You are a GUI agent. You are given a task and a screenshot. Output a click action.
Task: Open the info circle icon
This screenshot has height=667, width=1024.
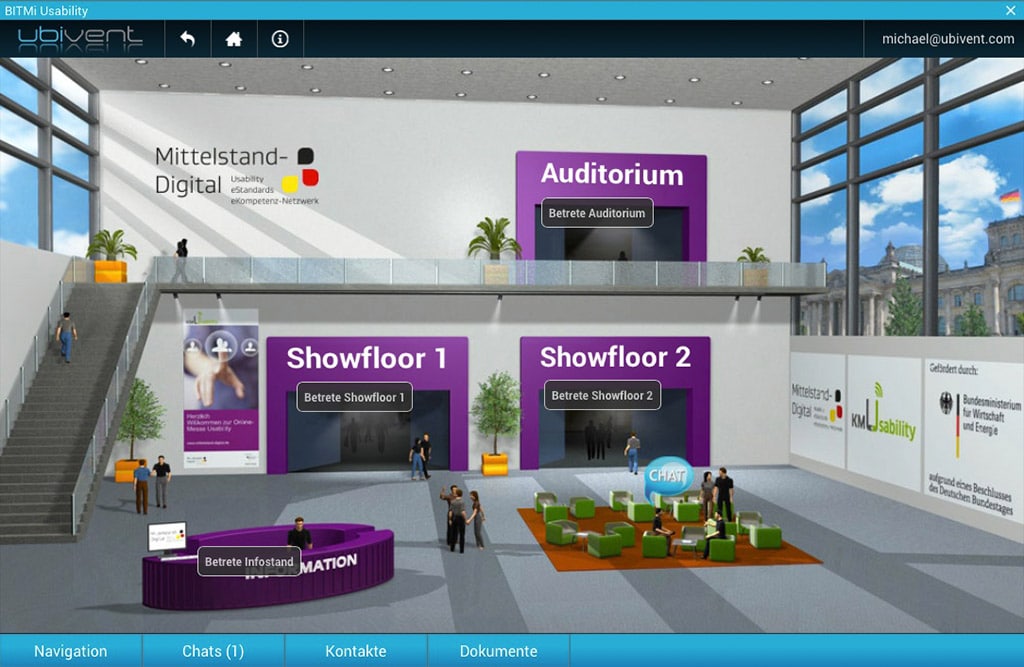pos(280,39)
